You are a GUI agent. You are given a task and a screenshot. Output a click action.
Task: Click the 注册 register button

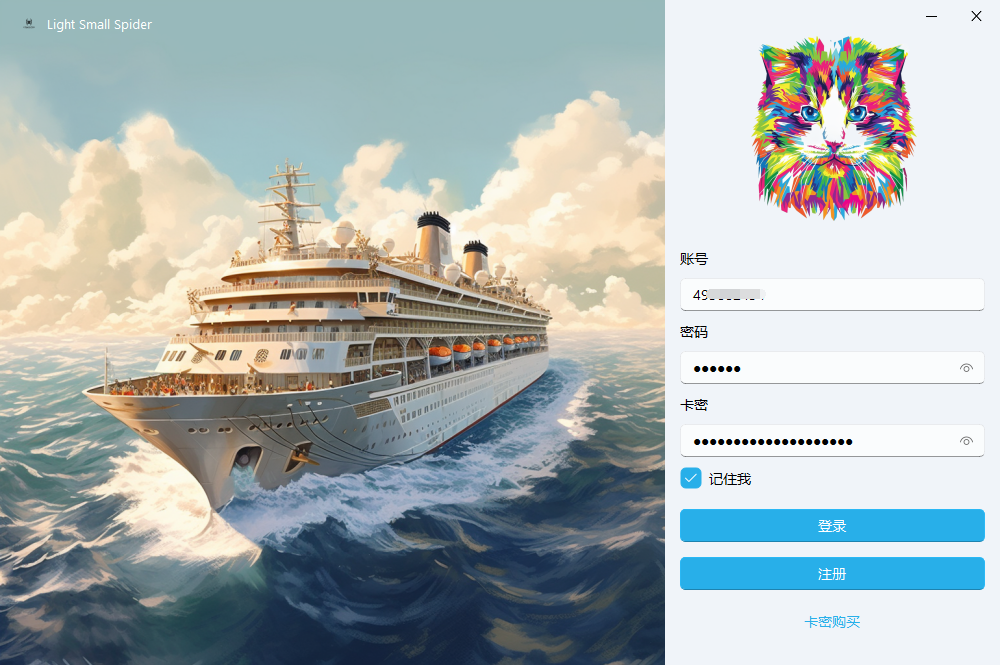point(832,574)
